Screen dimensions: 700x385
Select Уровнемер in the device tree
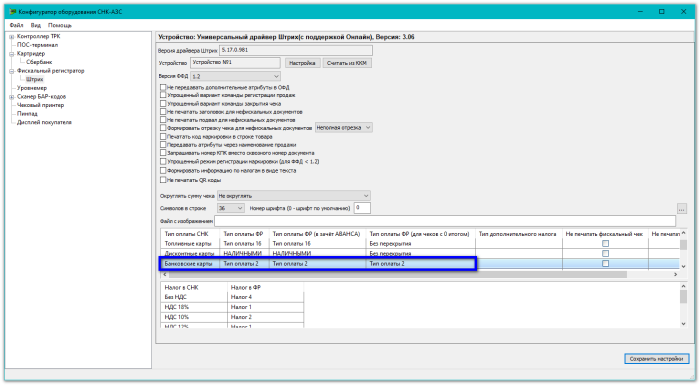[32, 88]
